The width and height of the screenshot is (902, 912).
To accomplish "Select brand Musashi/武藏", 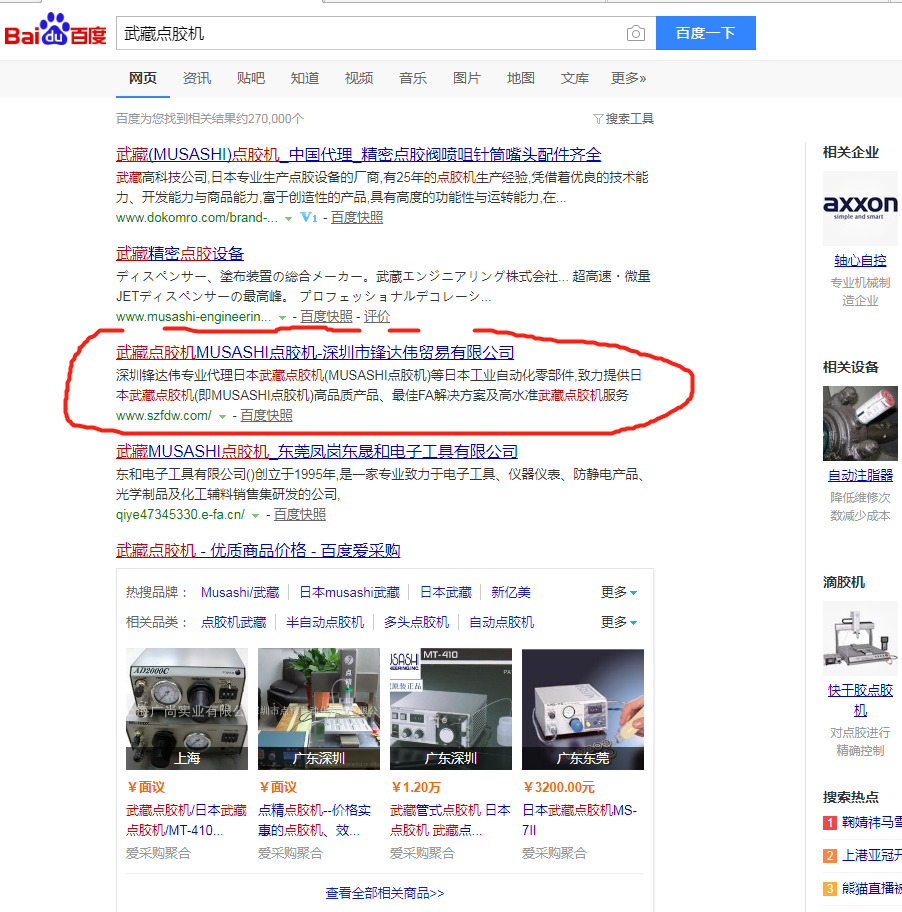I will tap(240, 592).
